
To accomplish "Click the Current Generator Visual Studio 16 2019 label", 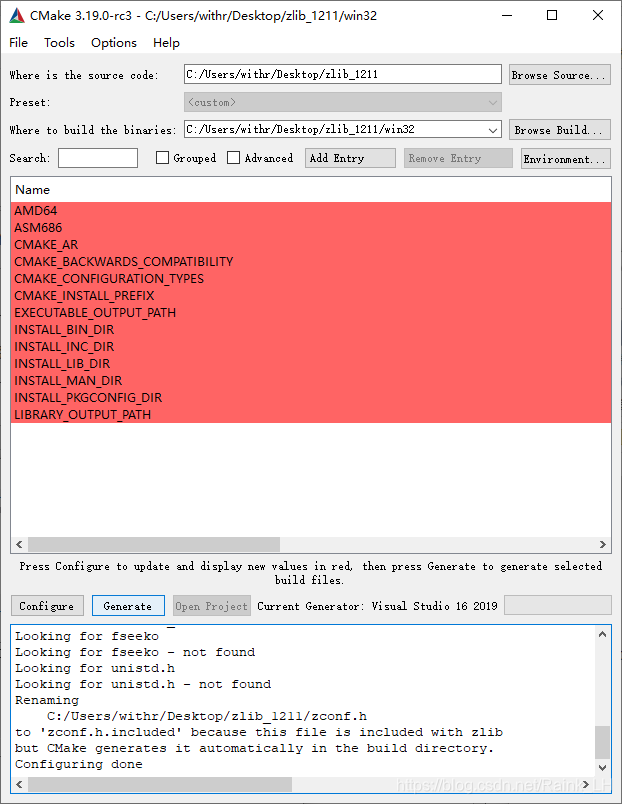I will 377,606.
